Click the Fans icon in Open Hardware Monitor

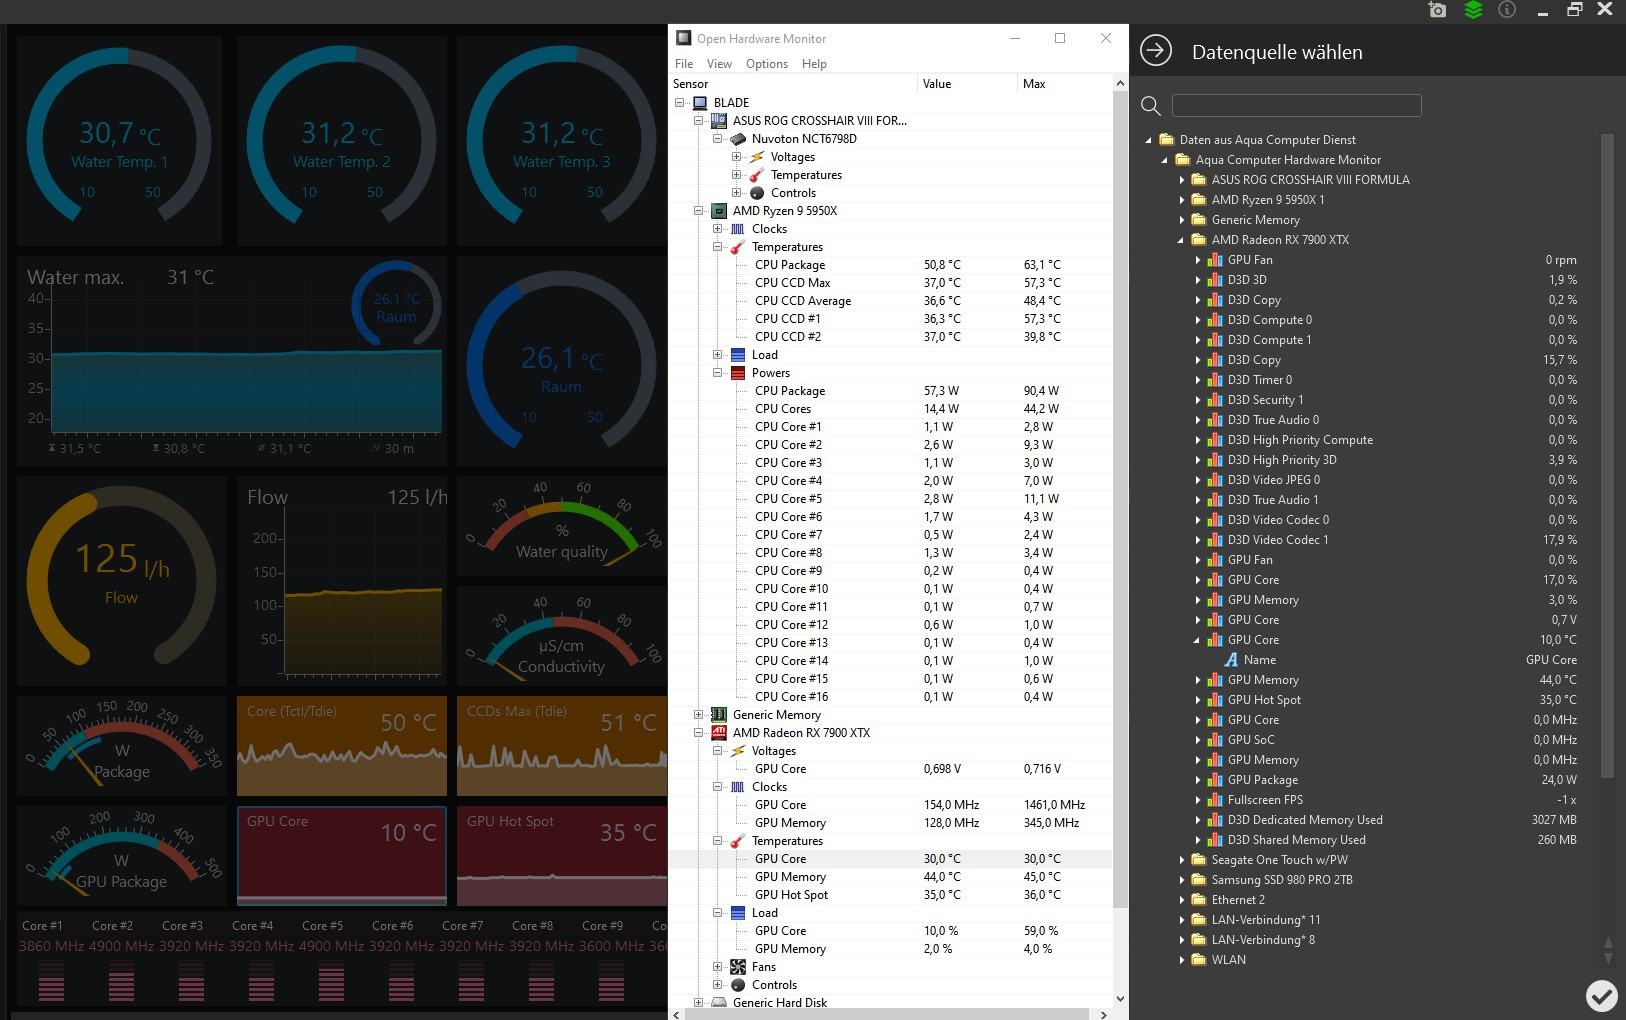click(x=737, y=967)
